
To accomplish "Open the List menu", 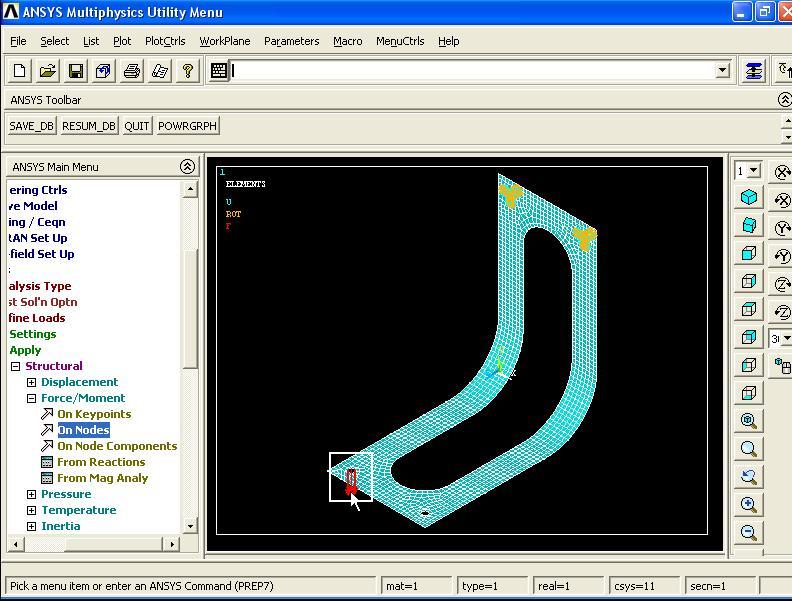I will (x=91, y=41).
